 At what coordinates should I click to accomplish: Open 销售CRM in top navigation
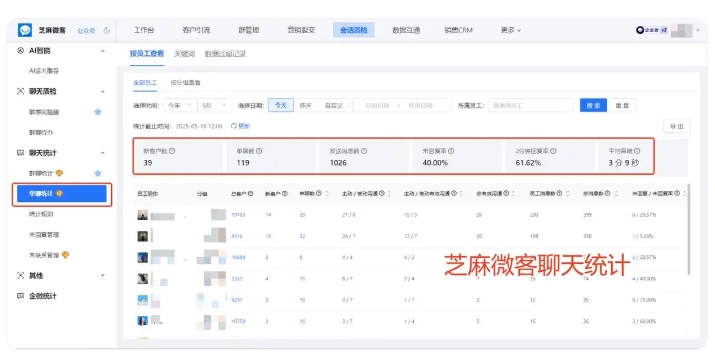[x=459, y=30]
